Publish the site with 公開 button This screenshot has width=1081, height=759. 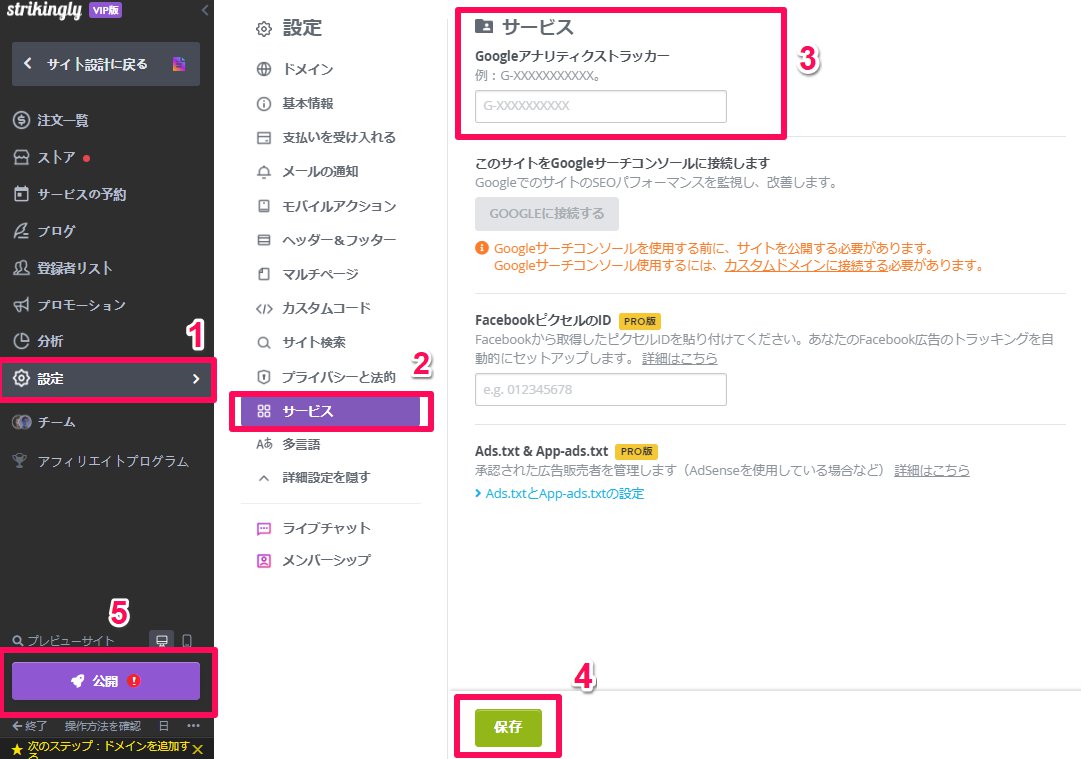point(105,681)
